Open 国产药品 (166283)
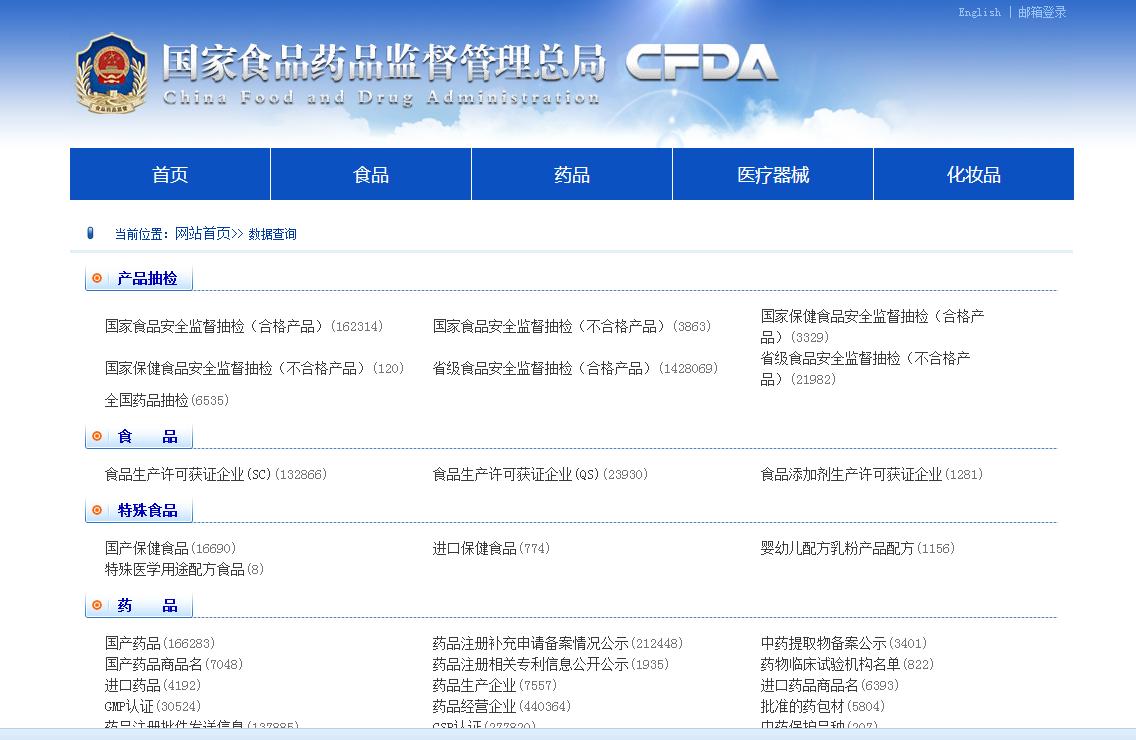 [159, 643]
